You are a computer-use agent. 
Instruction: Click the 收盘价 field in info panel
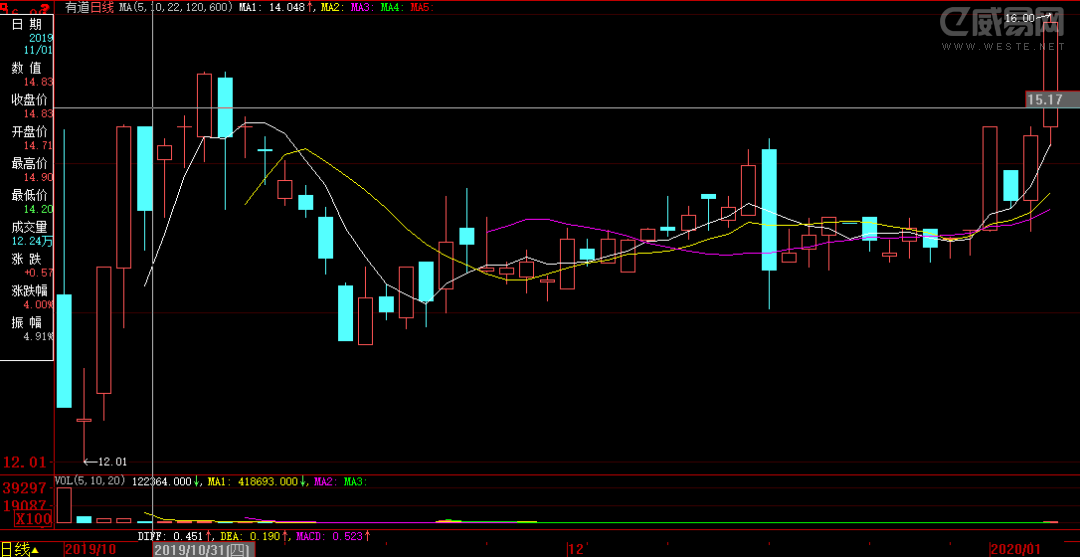click(29, 99)
